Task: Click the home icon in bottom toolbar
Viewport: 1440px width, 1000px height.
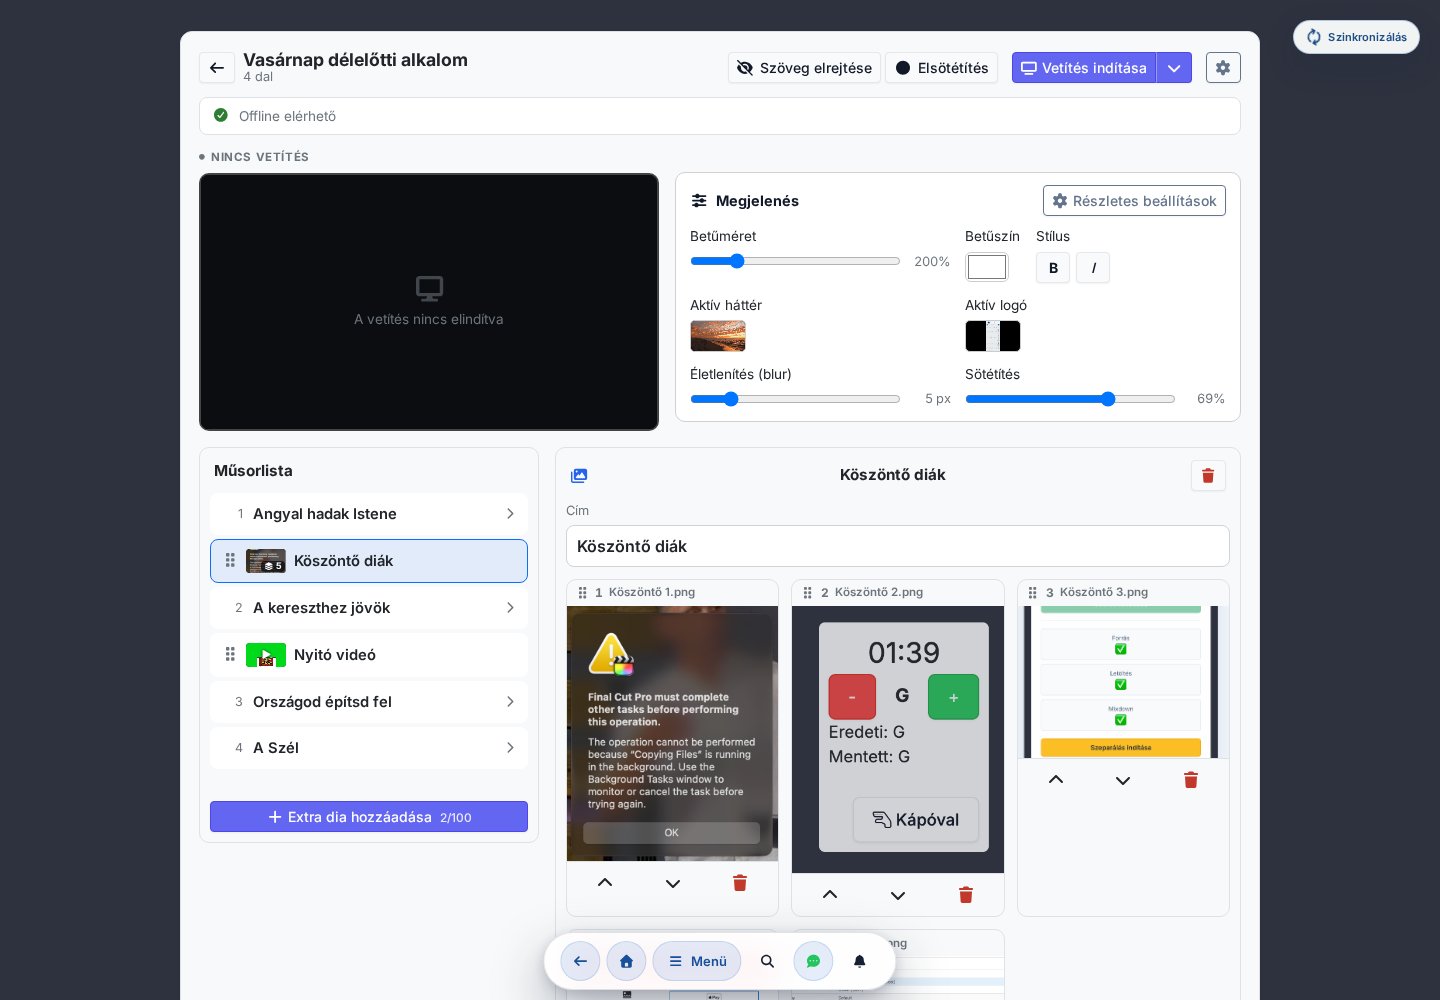Action: pyautogui.click(x=626, y=961)
